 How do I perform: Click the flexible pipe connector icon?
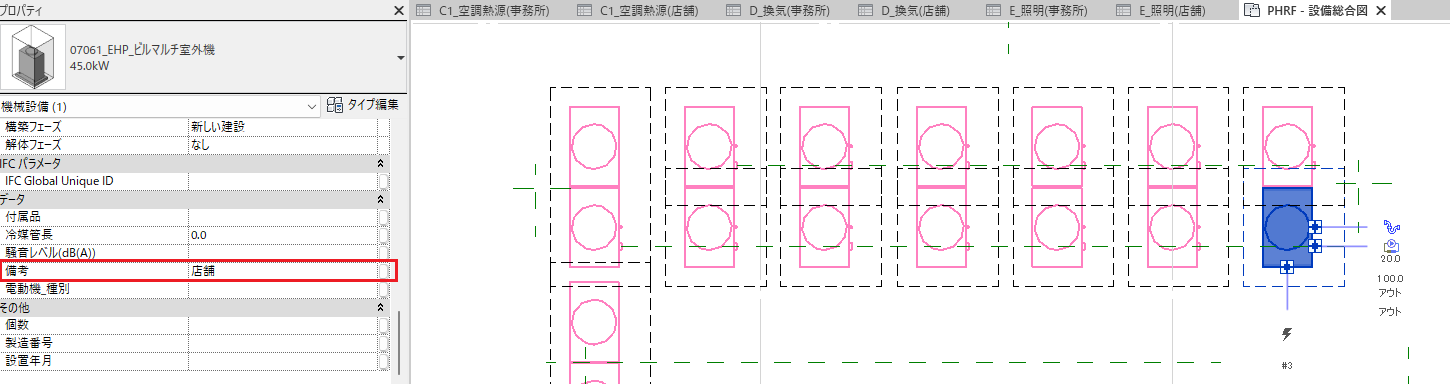[1390, 227]
